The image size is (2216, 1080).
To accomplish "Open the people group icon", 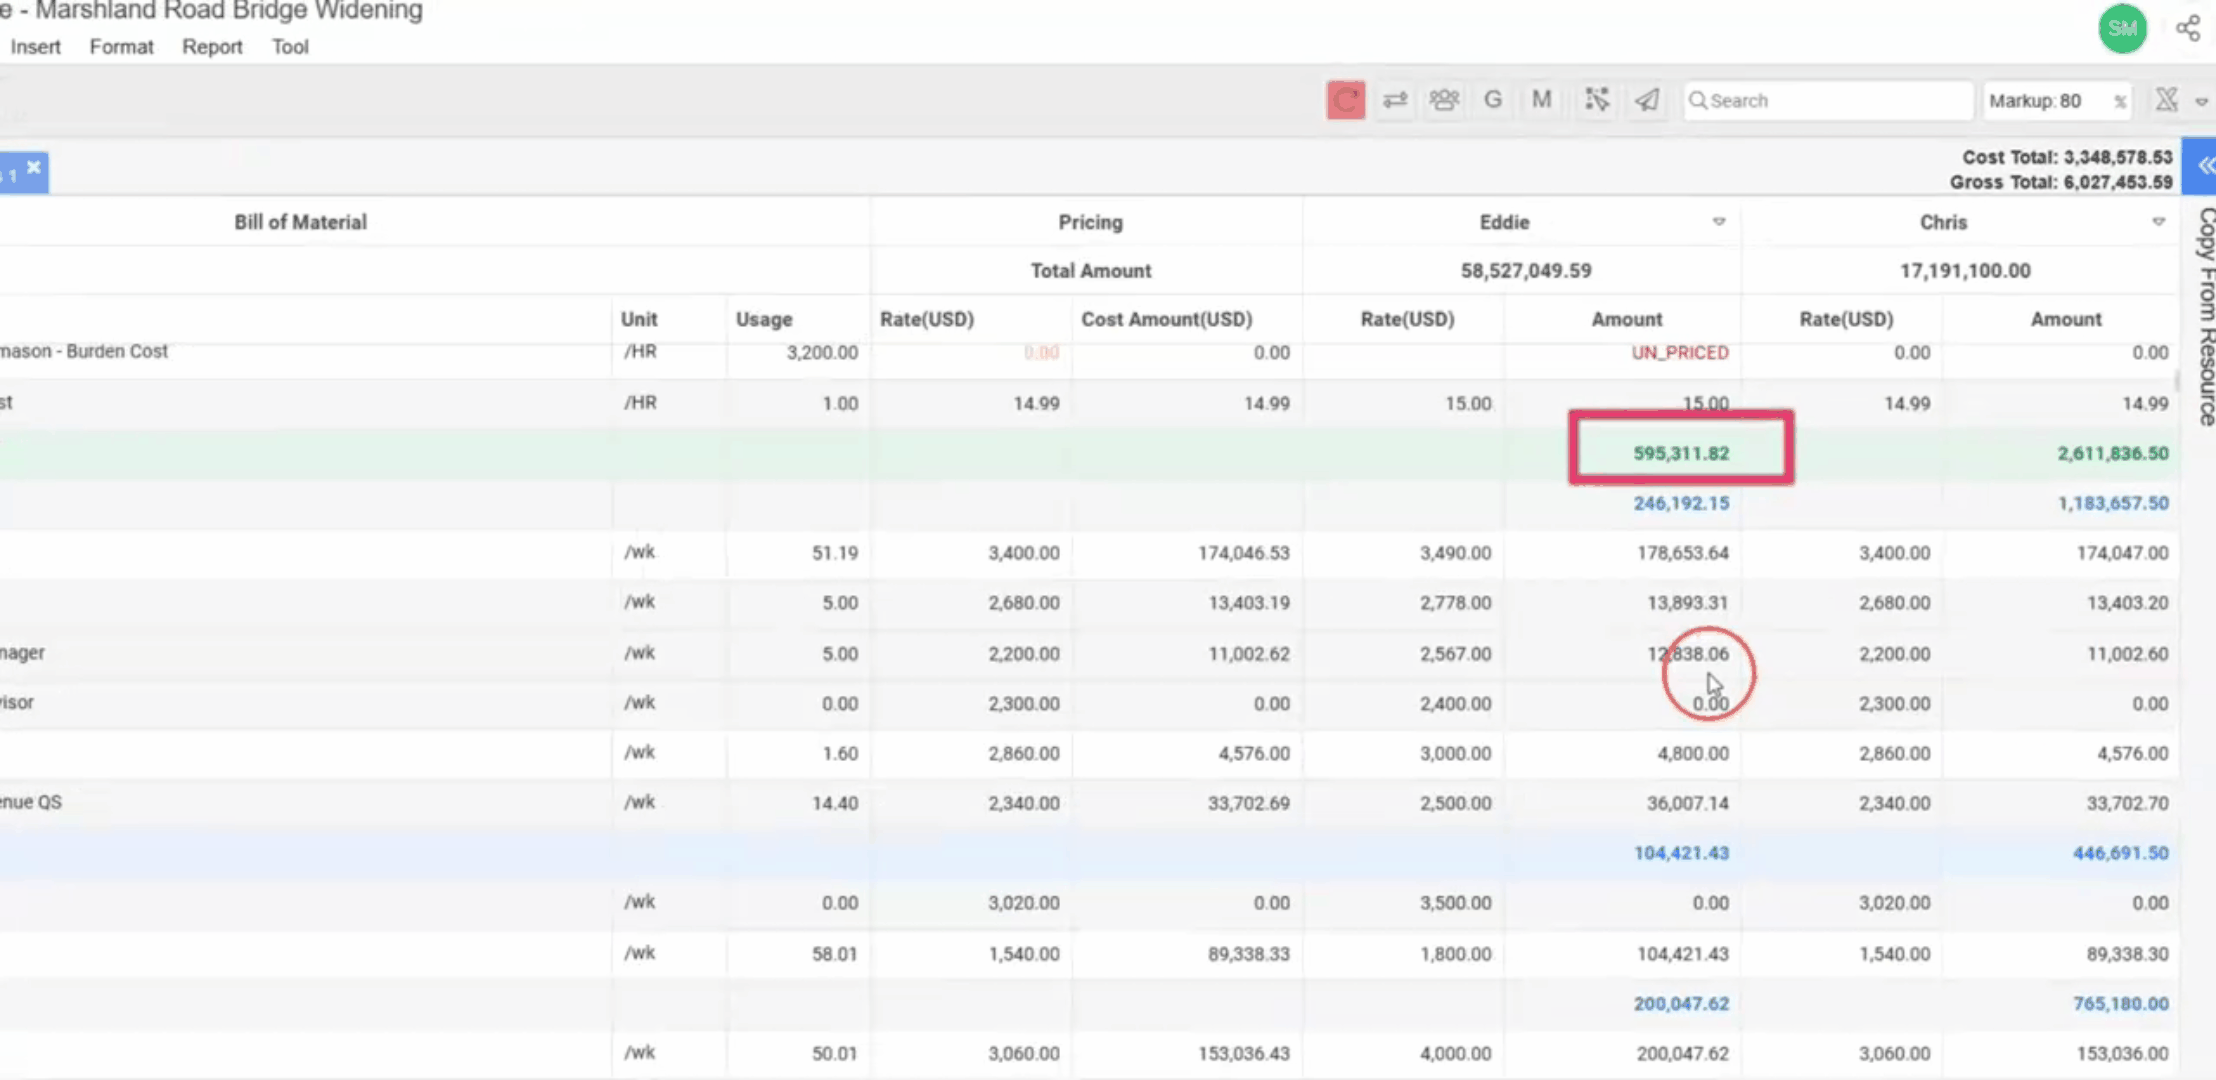I will point(1444,100).
